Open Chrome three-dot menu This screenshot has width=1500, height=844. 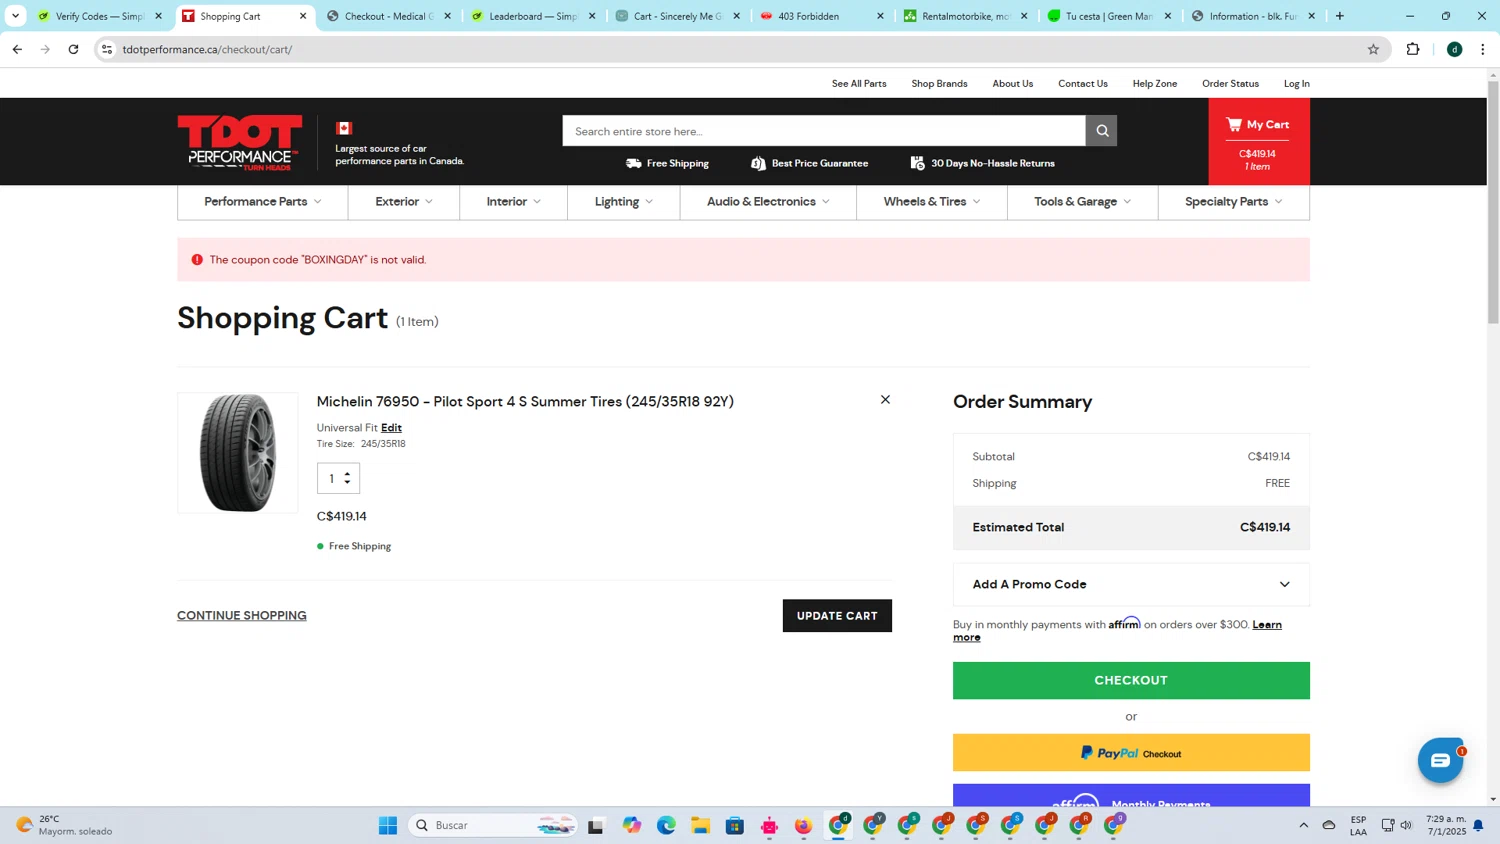(1483, 49)
